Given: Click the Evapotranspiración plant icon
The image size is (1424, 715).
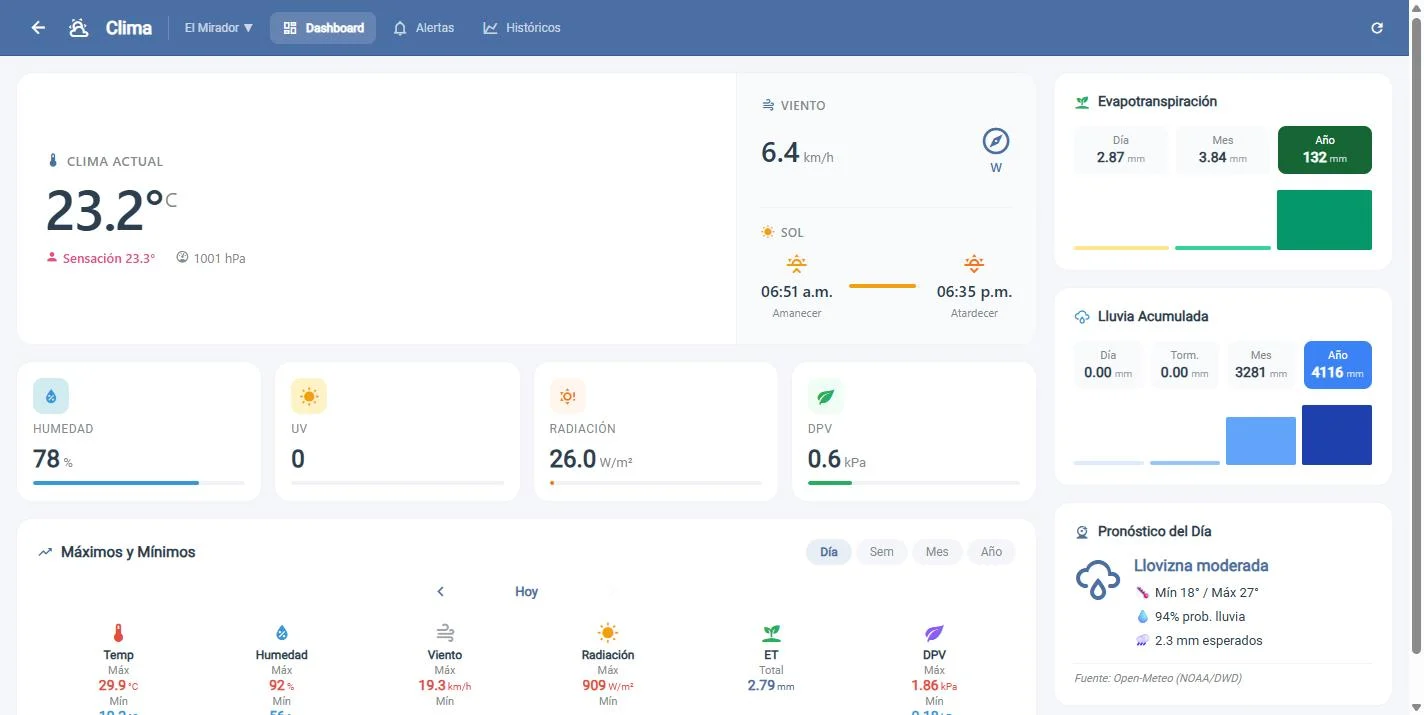Looking at the screenshot, I should (x=1082, y=102).
